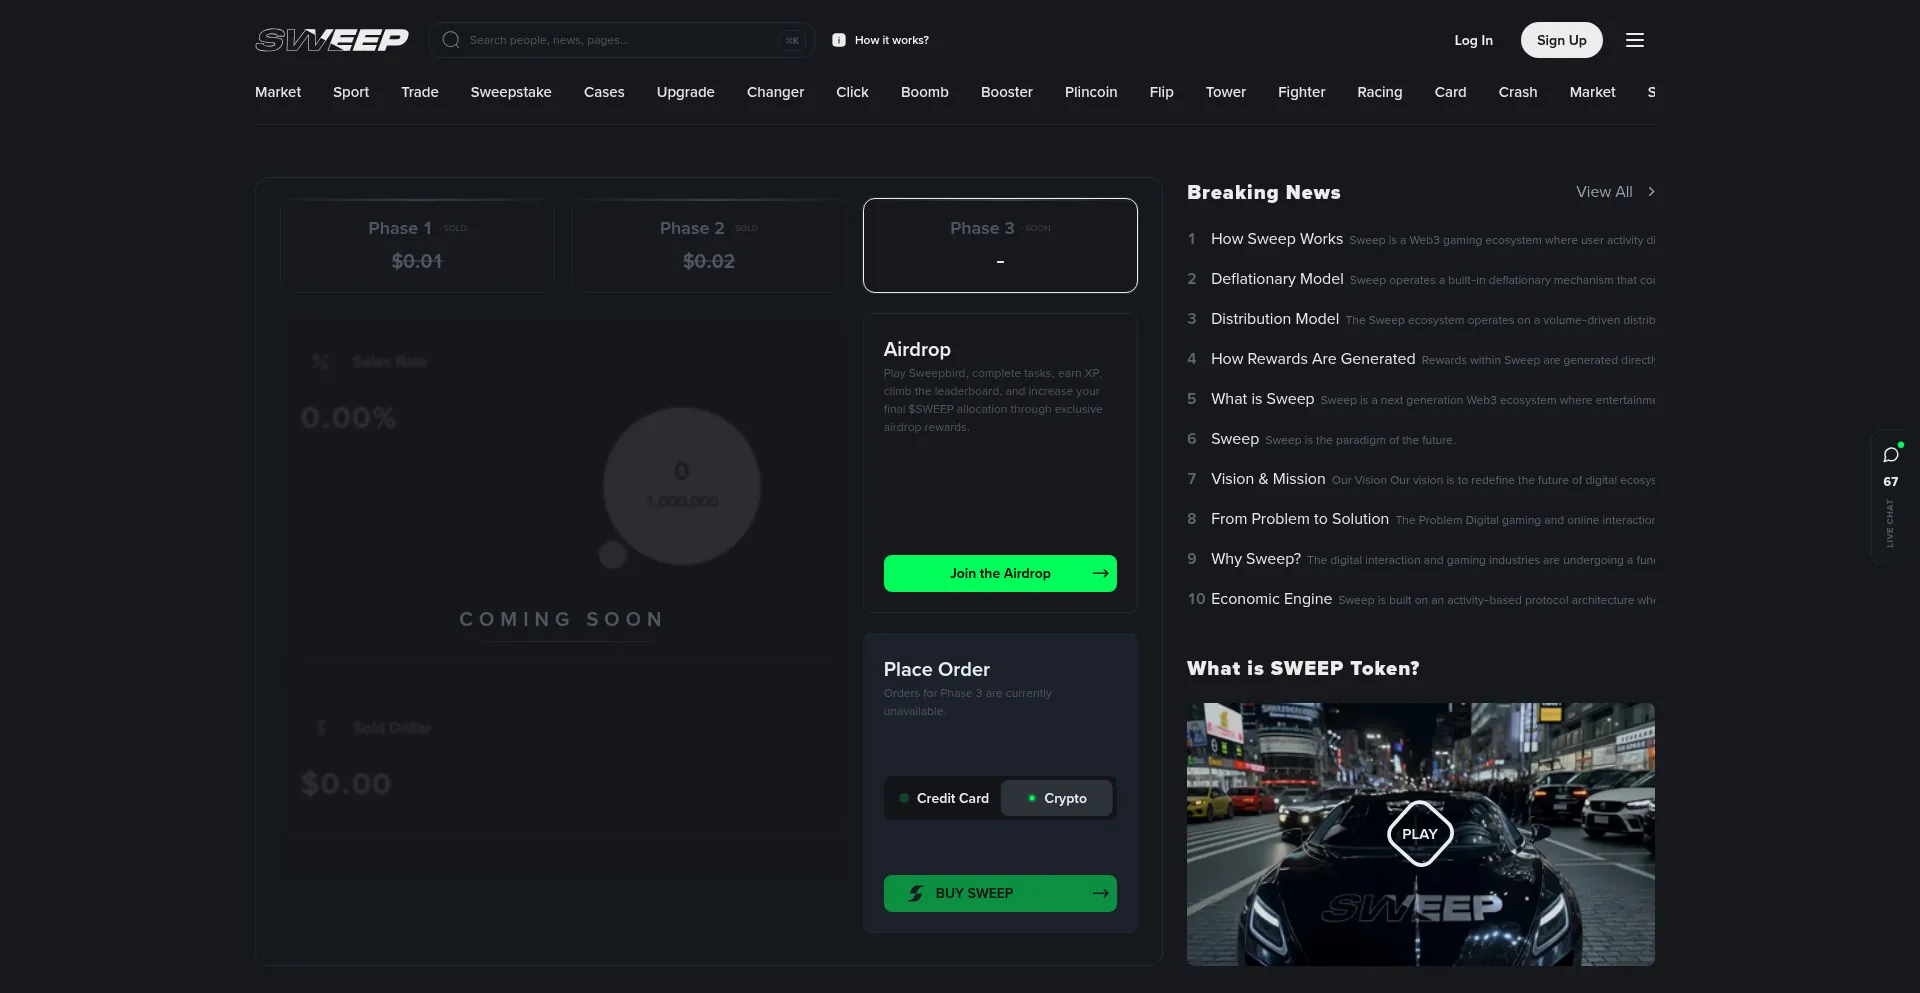Screen dimensions: 1920x993
Task: Click the search magnifier icon
Action: (x=451, y=40)
